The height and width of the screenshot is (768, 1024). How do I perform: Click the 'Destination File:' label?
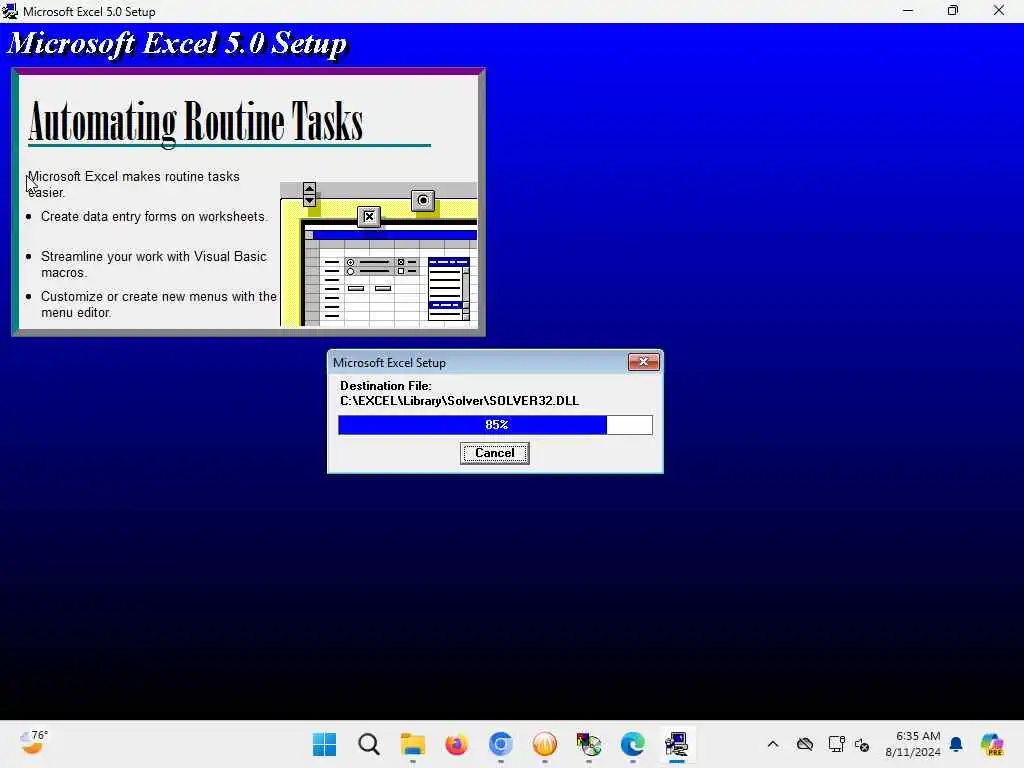pos(385,386)
